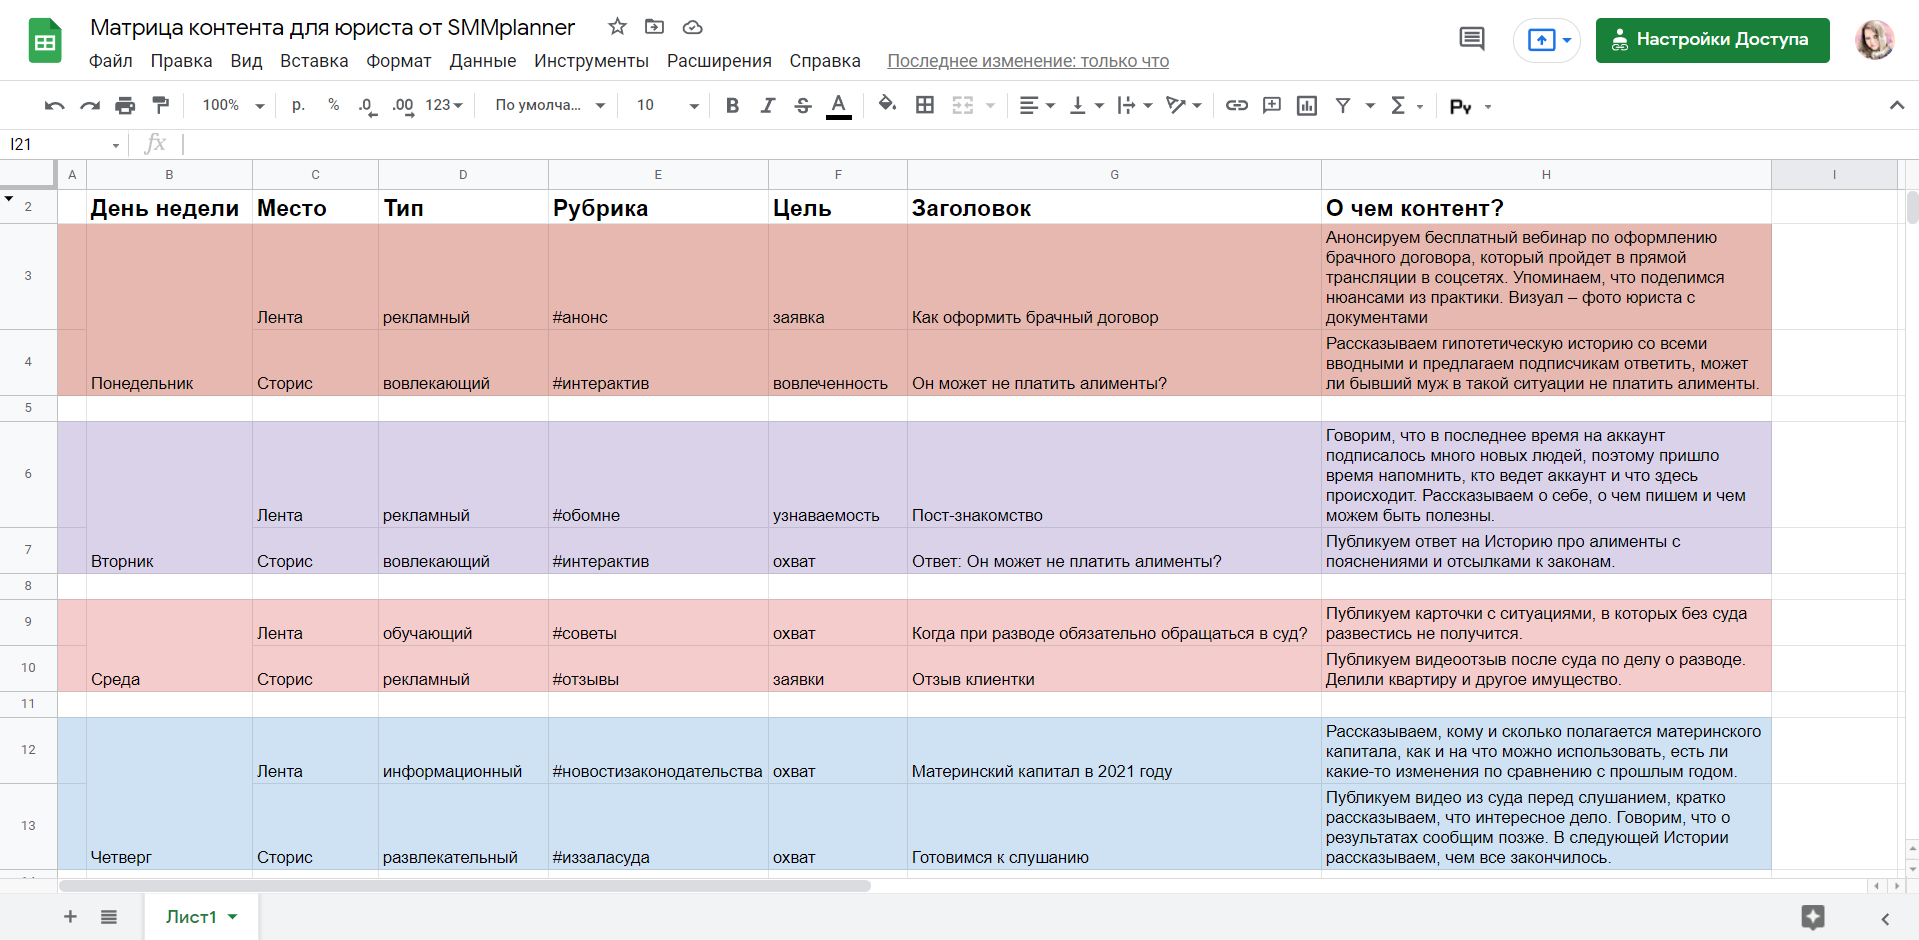Image resolution: width=1919 pixels, height=940 pixels.
Task: Activate the paint format roller icon
Action: pyautogui.click(x=160, y=105)
